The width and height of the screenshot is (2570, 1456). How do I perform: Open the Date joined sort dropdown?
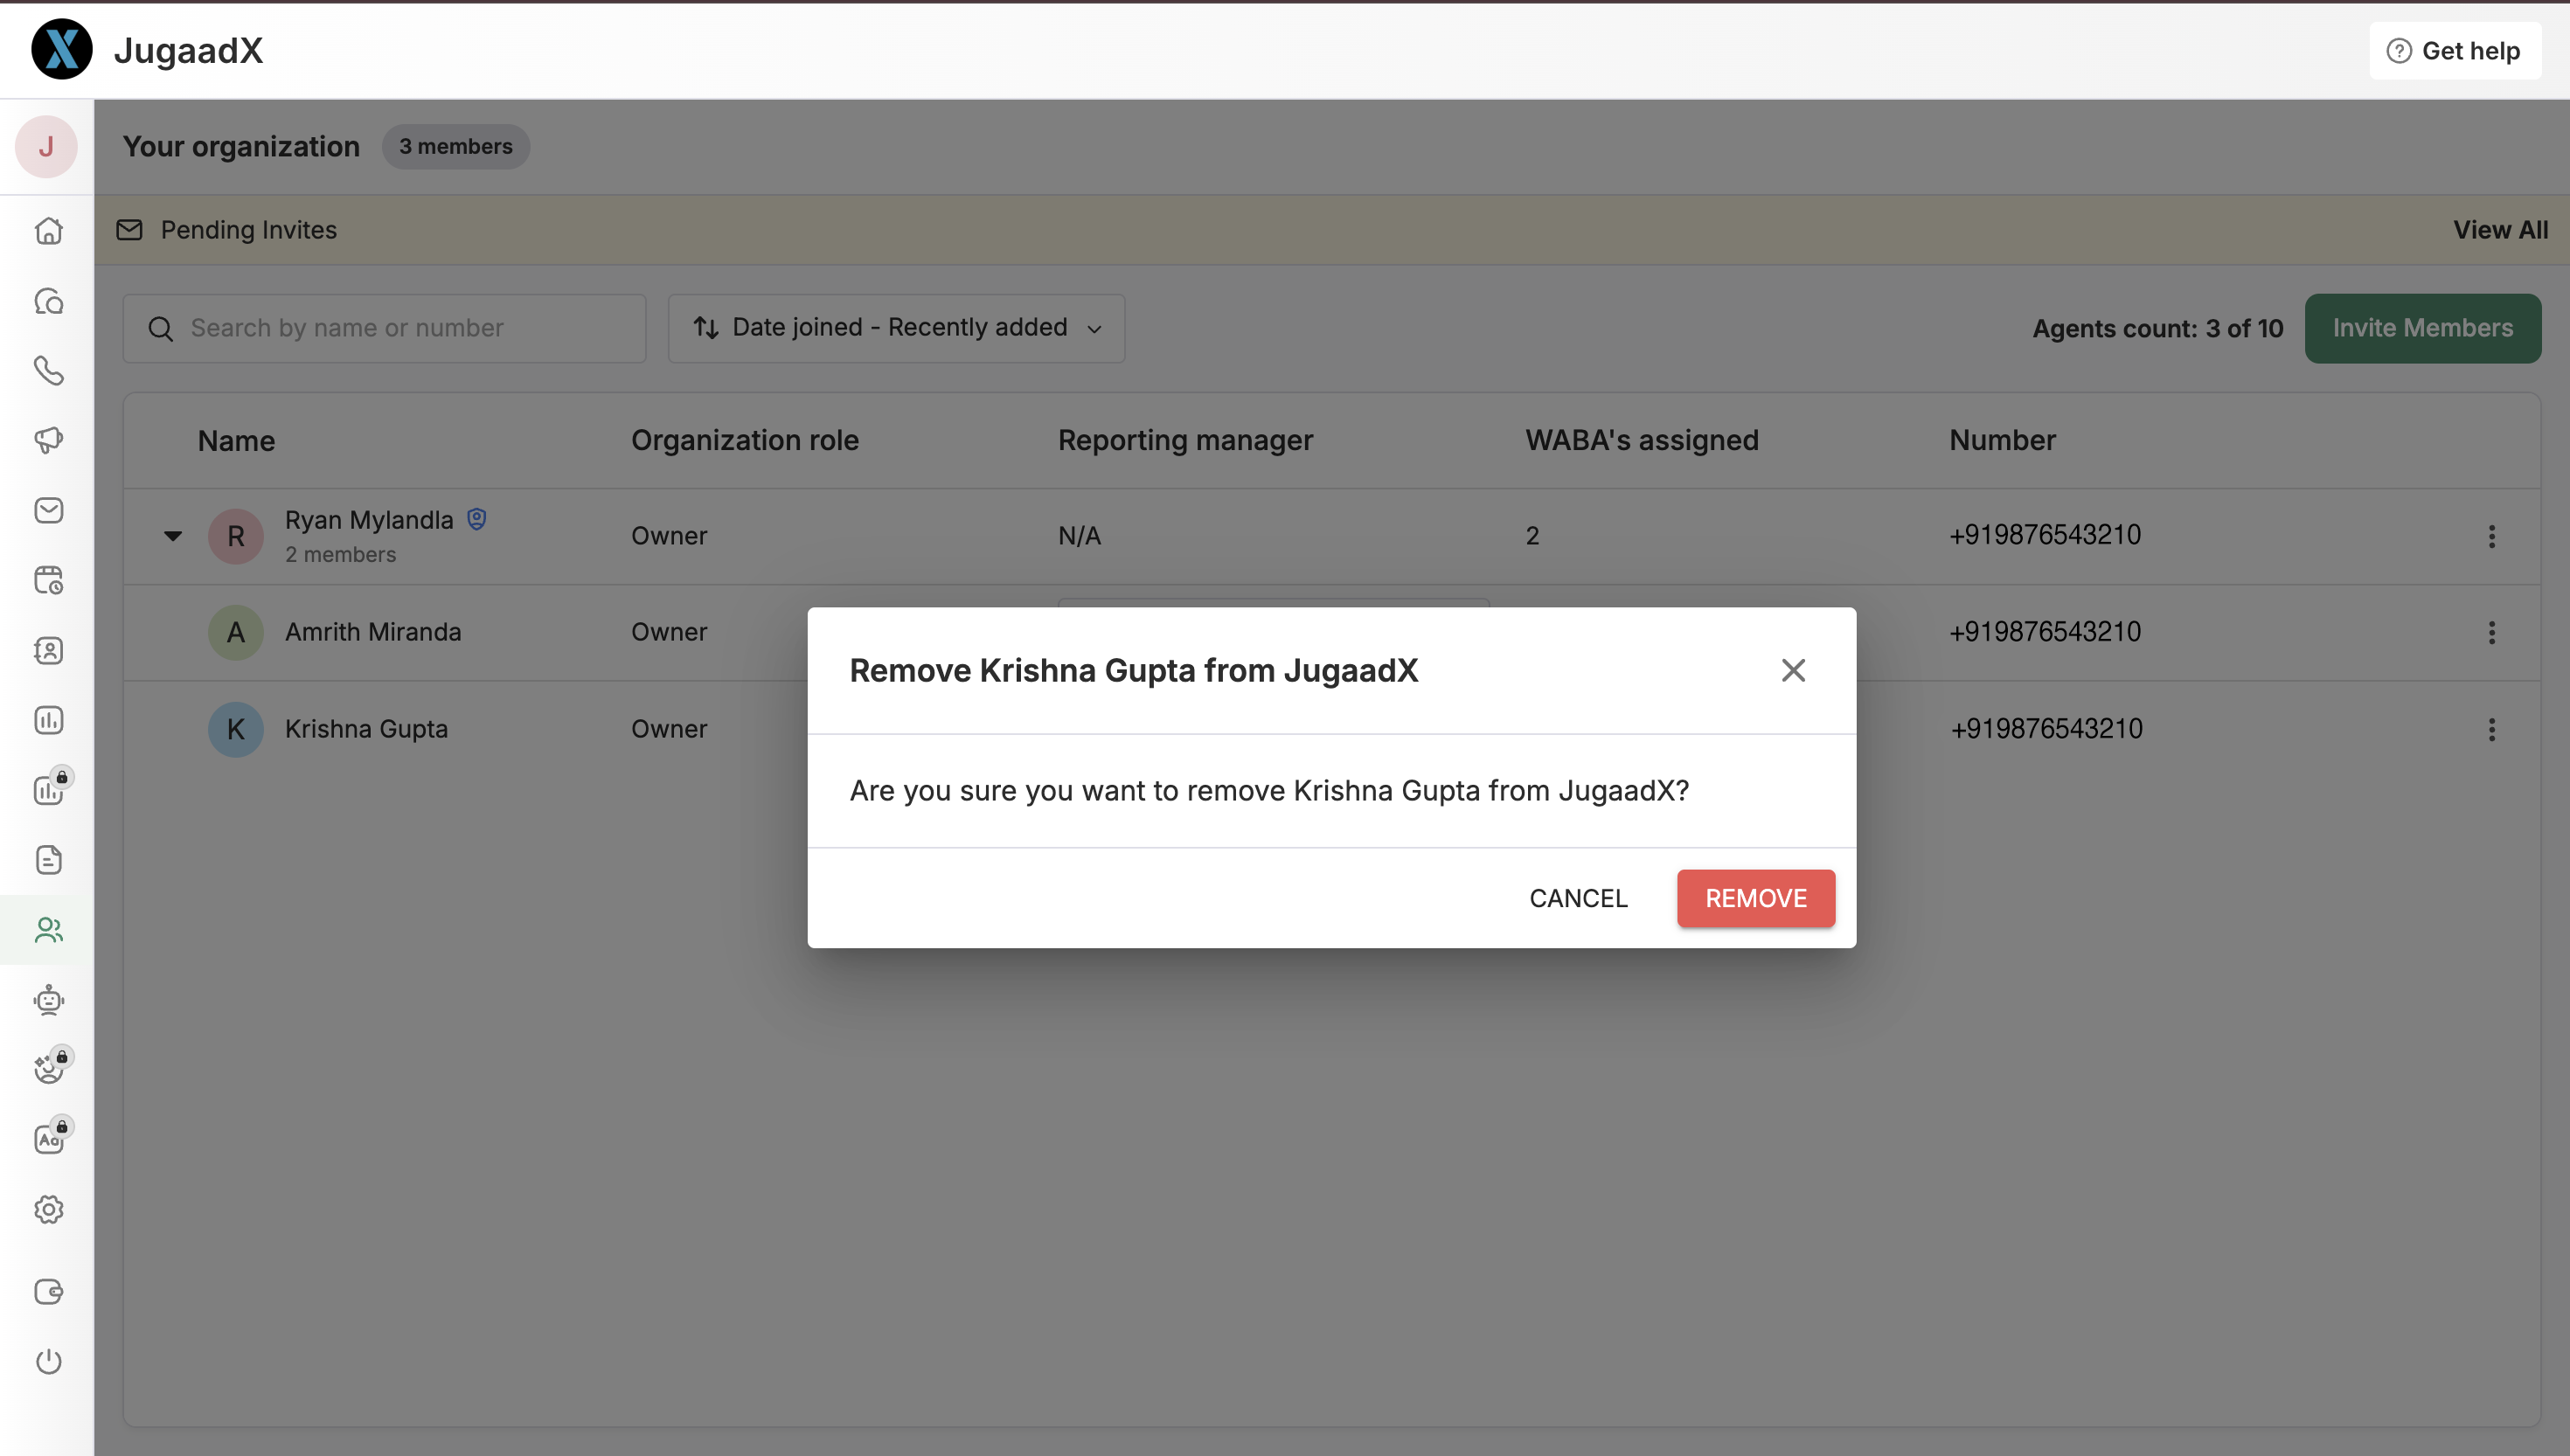click(x=896, y=328)
